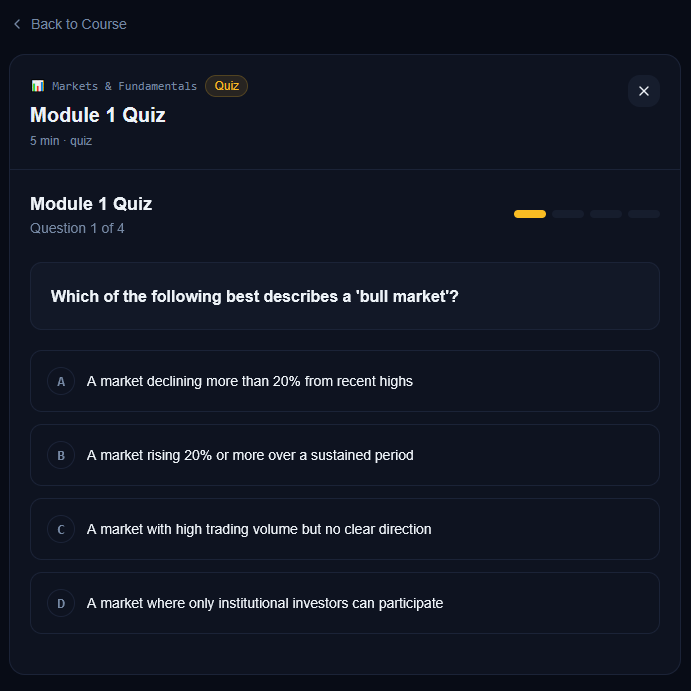Choose the 'B' letter circle option

[61, 455]
